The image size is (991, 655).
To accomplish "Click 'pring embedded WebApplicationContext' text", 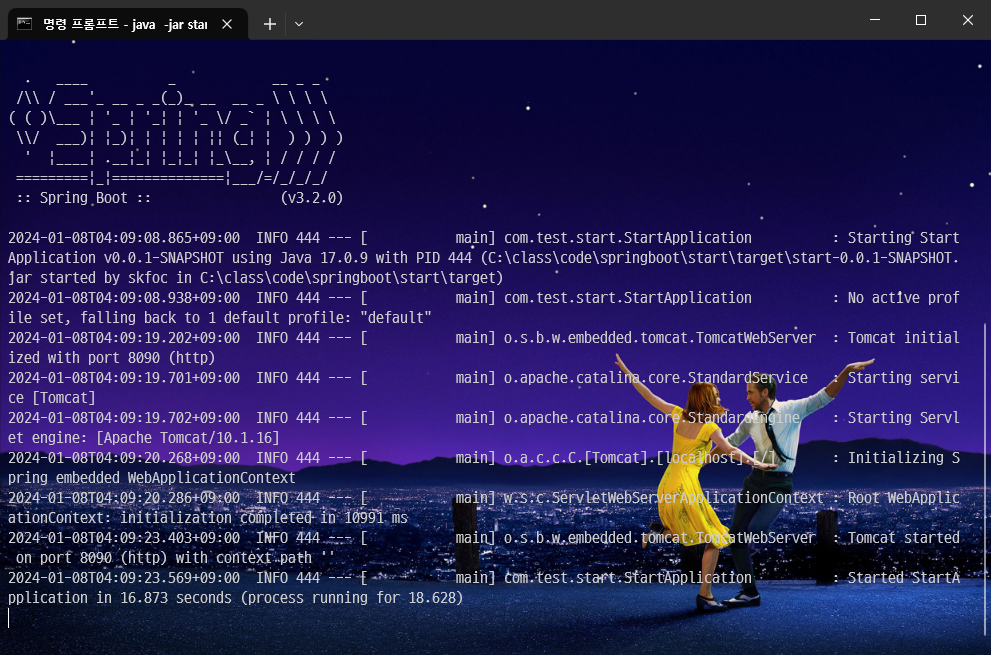I will pos(152,478).
